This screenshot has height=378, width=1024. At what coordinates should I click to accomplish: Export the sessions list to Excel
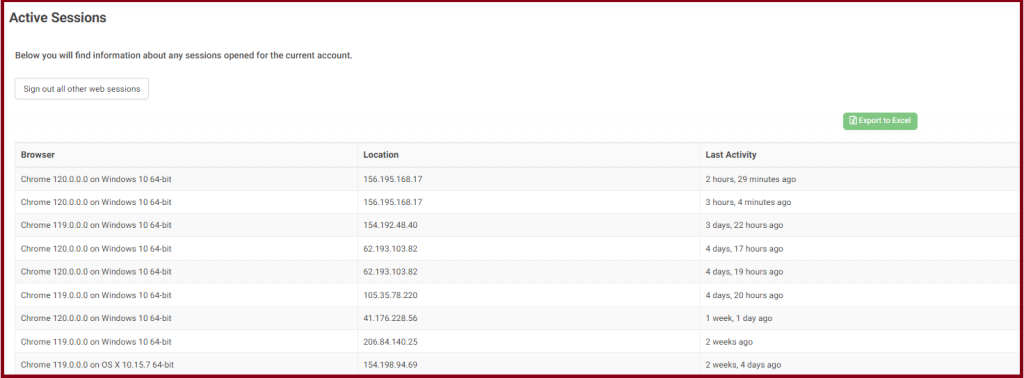[880, 121]
